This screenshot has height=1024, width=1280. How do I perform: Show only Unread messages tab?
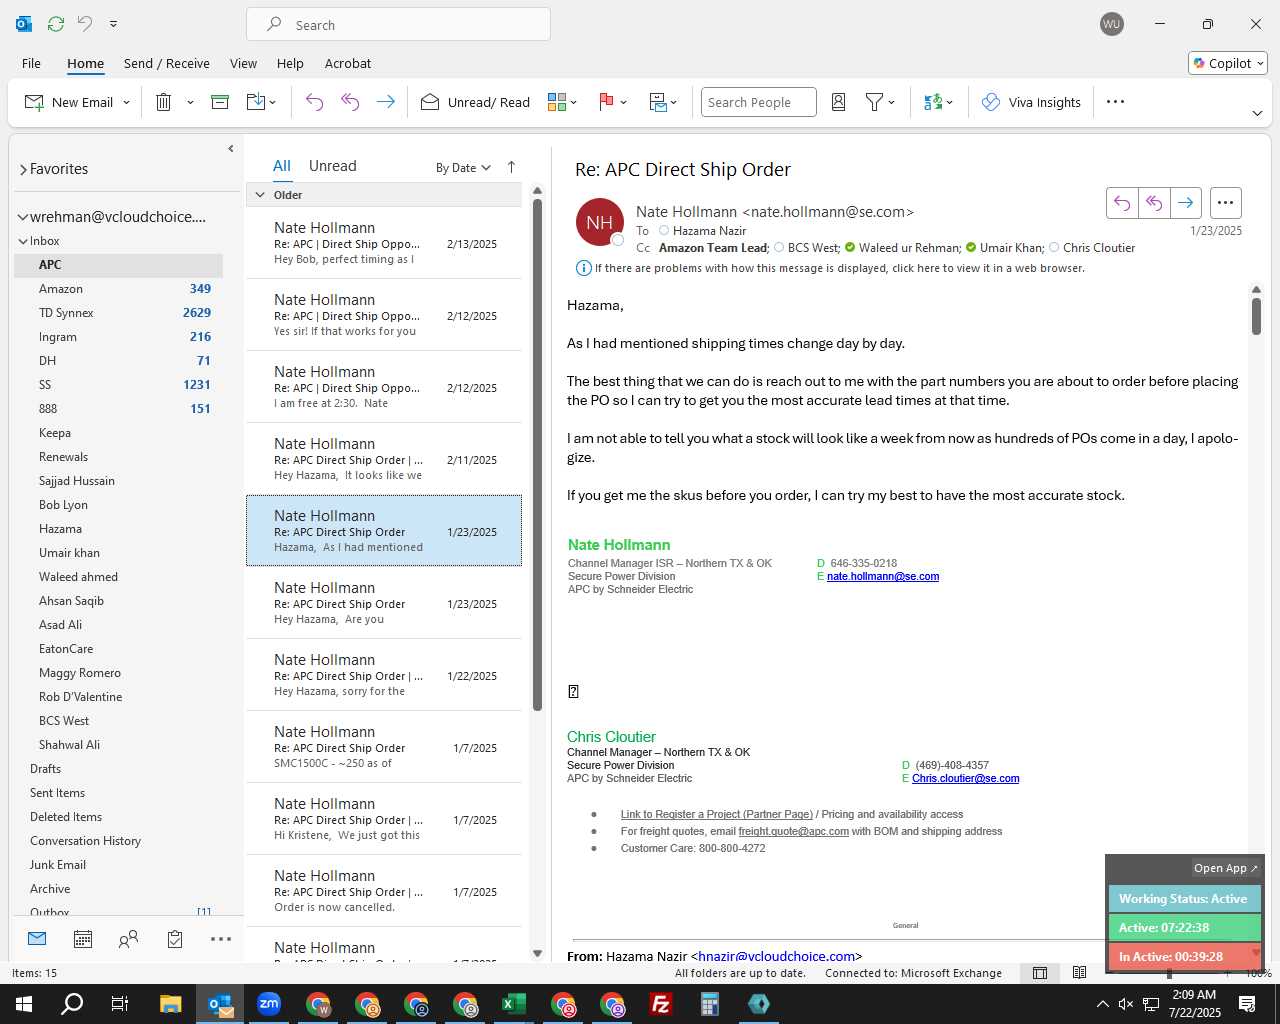[332, 166]
